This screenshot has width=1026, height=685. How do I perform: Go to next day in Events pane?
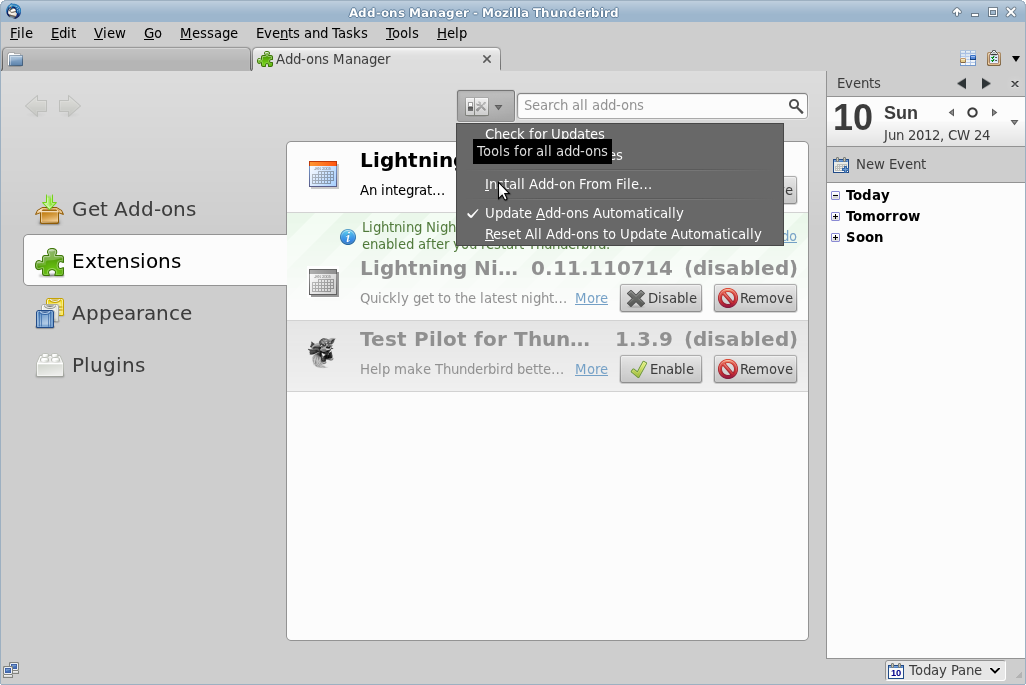tap(986, 84)
